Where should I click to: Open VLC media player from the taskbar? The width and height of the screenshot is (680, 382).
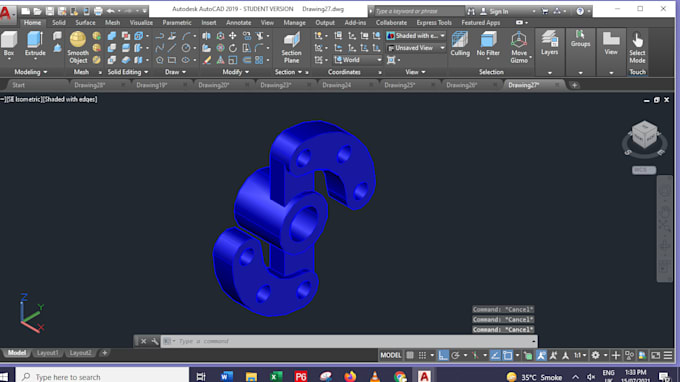tap(375, 376)
